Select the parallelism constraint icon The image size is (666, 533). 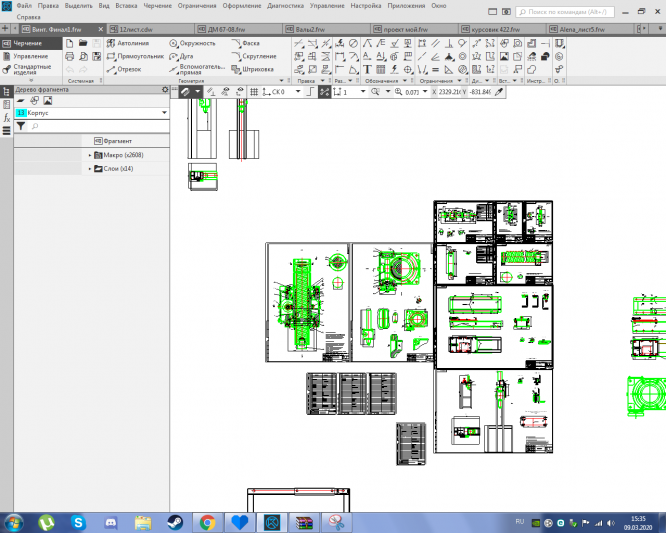tap(435, 43)
